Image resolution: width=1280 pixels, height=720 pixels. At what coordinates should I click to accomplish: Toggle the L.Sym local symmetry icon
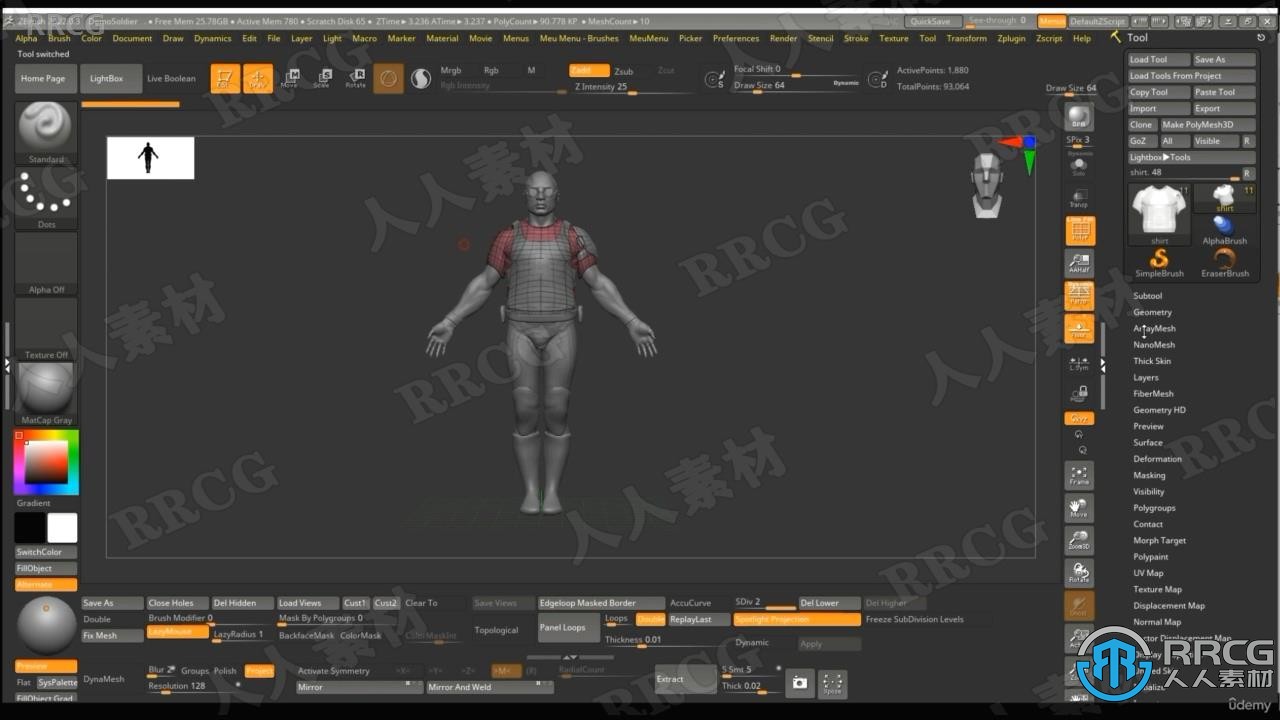point(1079,362)
